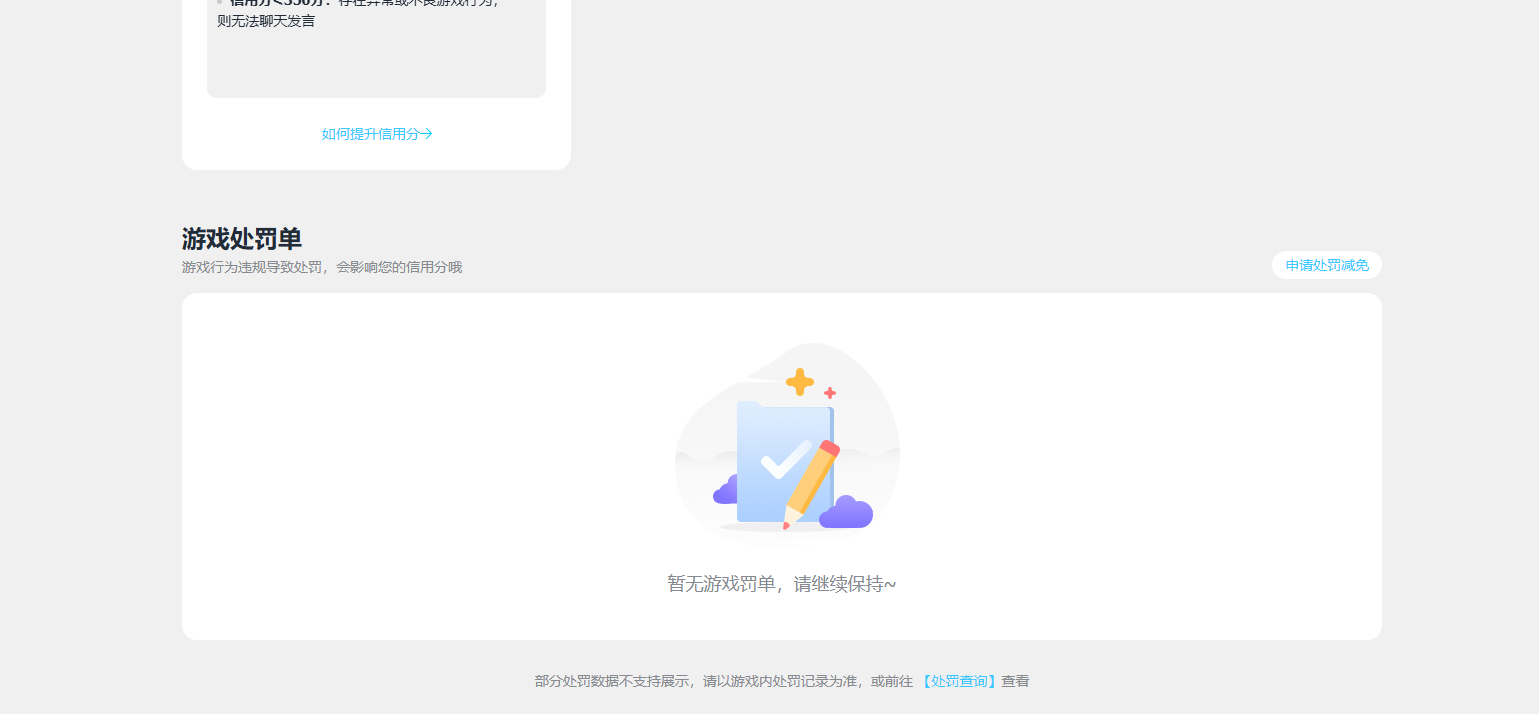Click the 申请处罚减免 button
Viewport: 1539px width, 714px height.
1327,265
